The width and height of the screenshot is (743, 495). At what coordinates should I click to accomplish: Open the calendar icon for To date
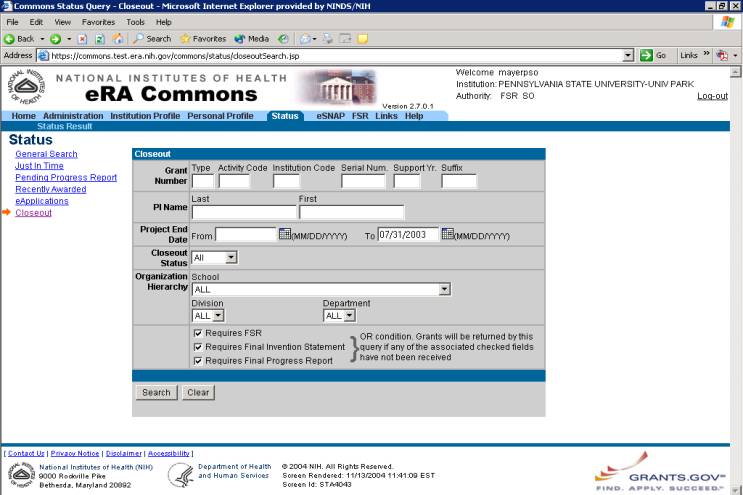coord(447,234)
